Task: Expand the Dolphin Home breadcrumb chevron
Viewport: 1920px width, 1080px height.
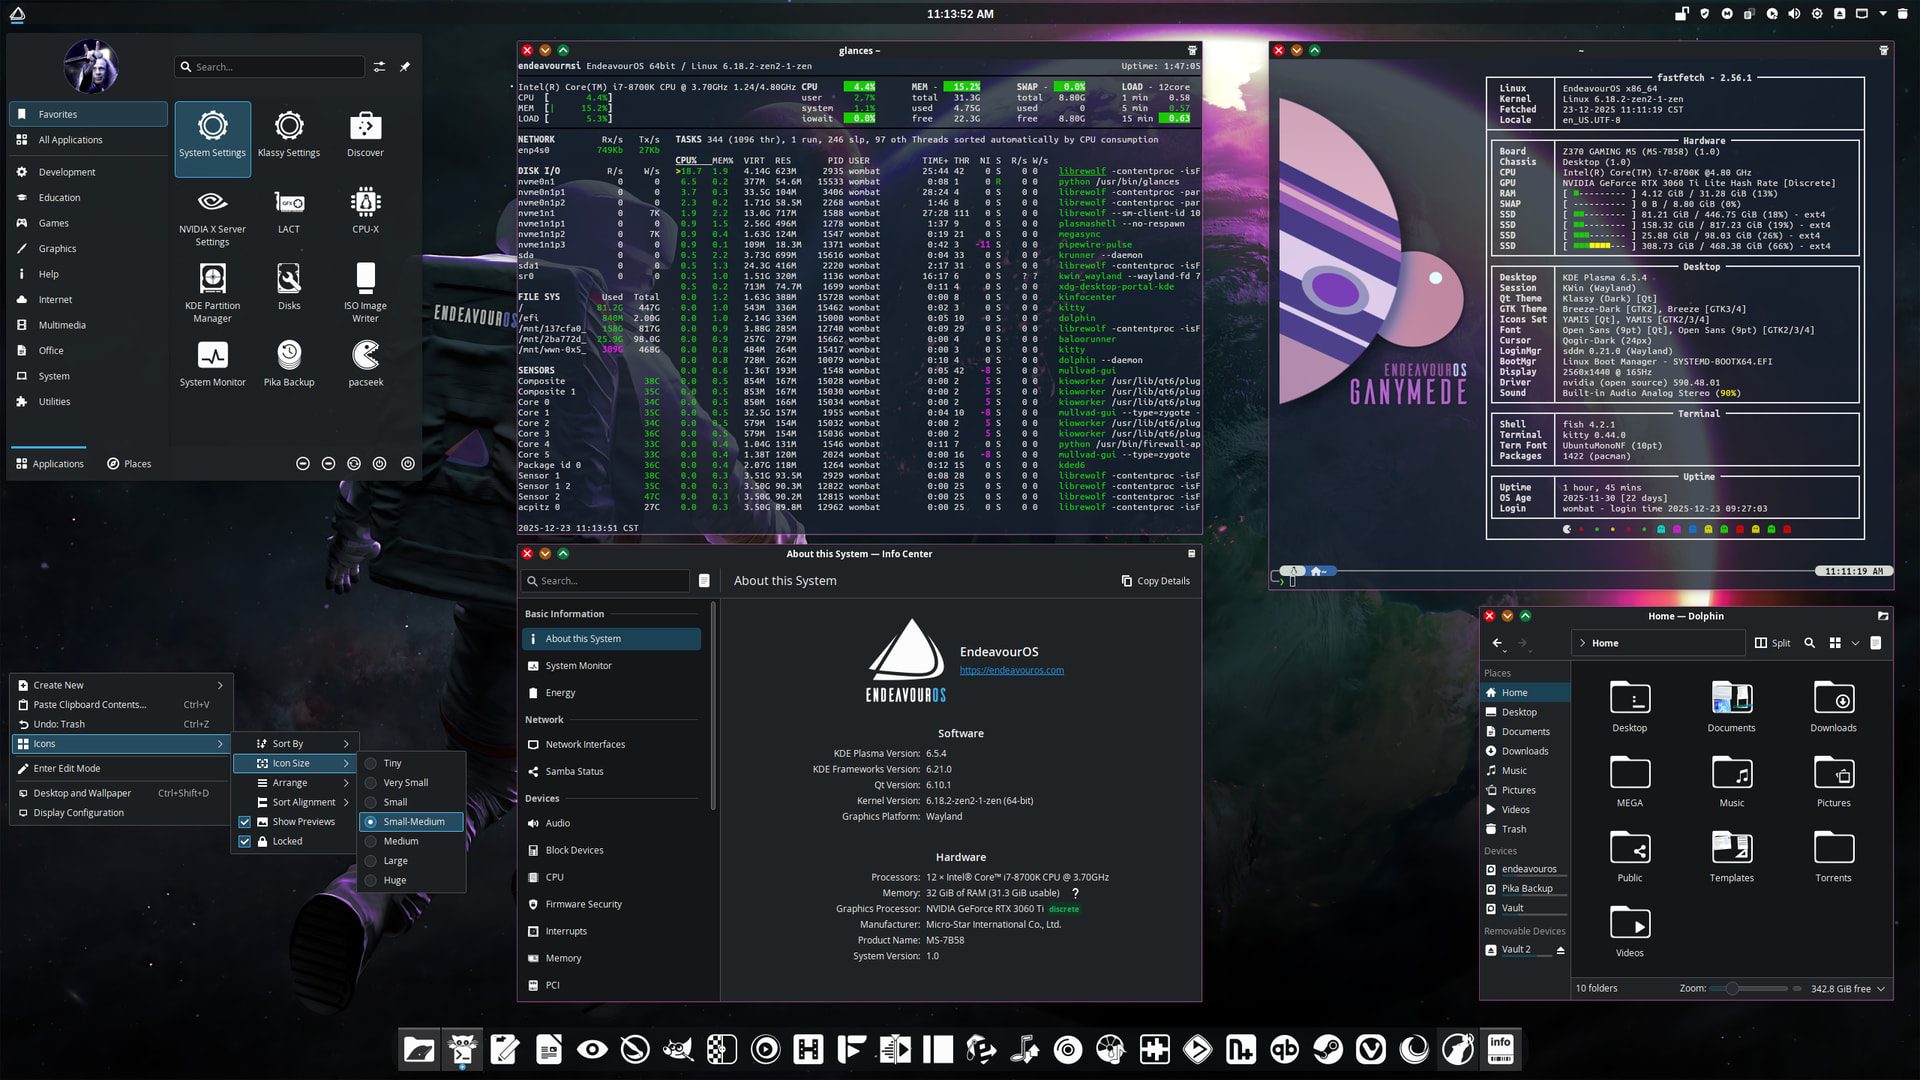Action: click(1582, 643)
